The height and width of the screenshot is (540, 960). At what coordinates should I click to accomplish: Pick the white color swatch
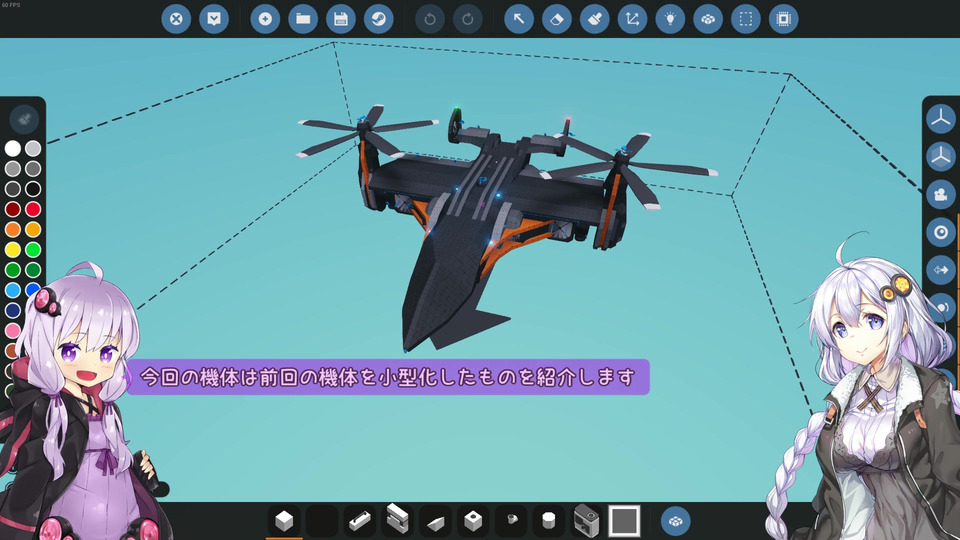[13, 149]
